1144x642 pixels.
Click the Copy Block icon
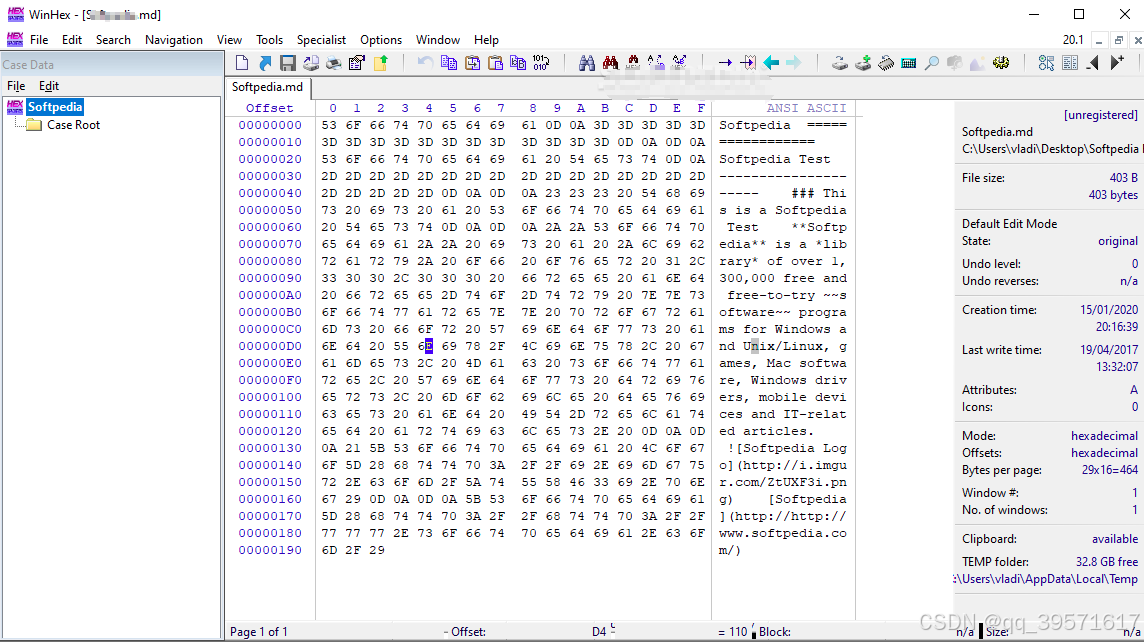(x=449, y=63)
